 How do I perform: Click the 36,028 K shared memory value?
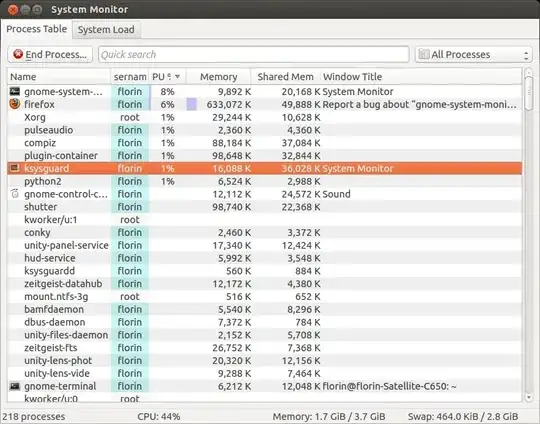tap(301, 168)
